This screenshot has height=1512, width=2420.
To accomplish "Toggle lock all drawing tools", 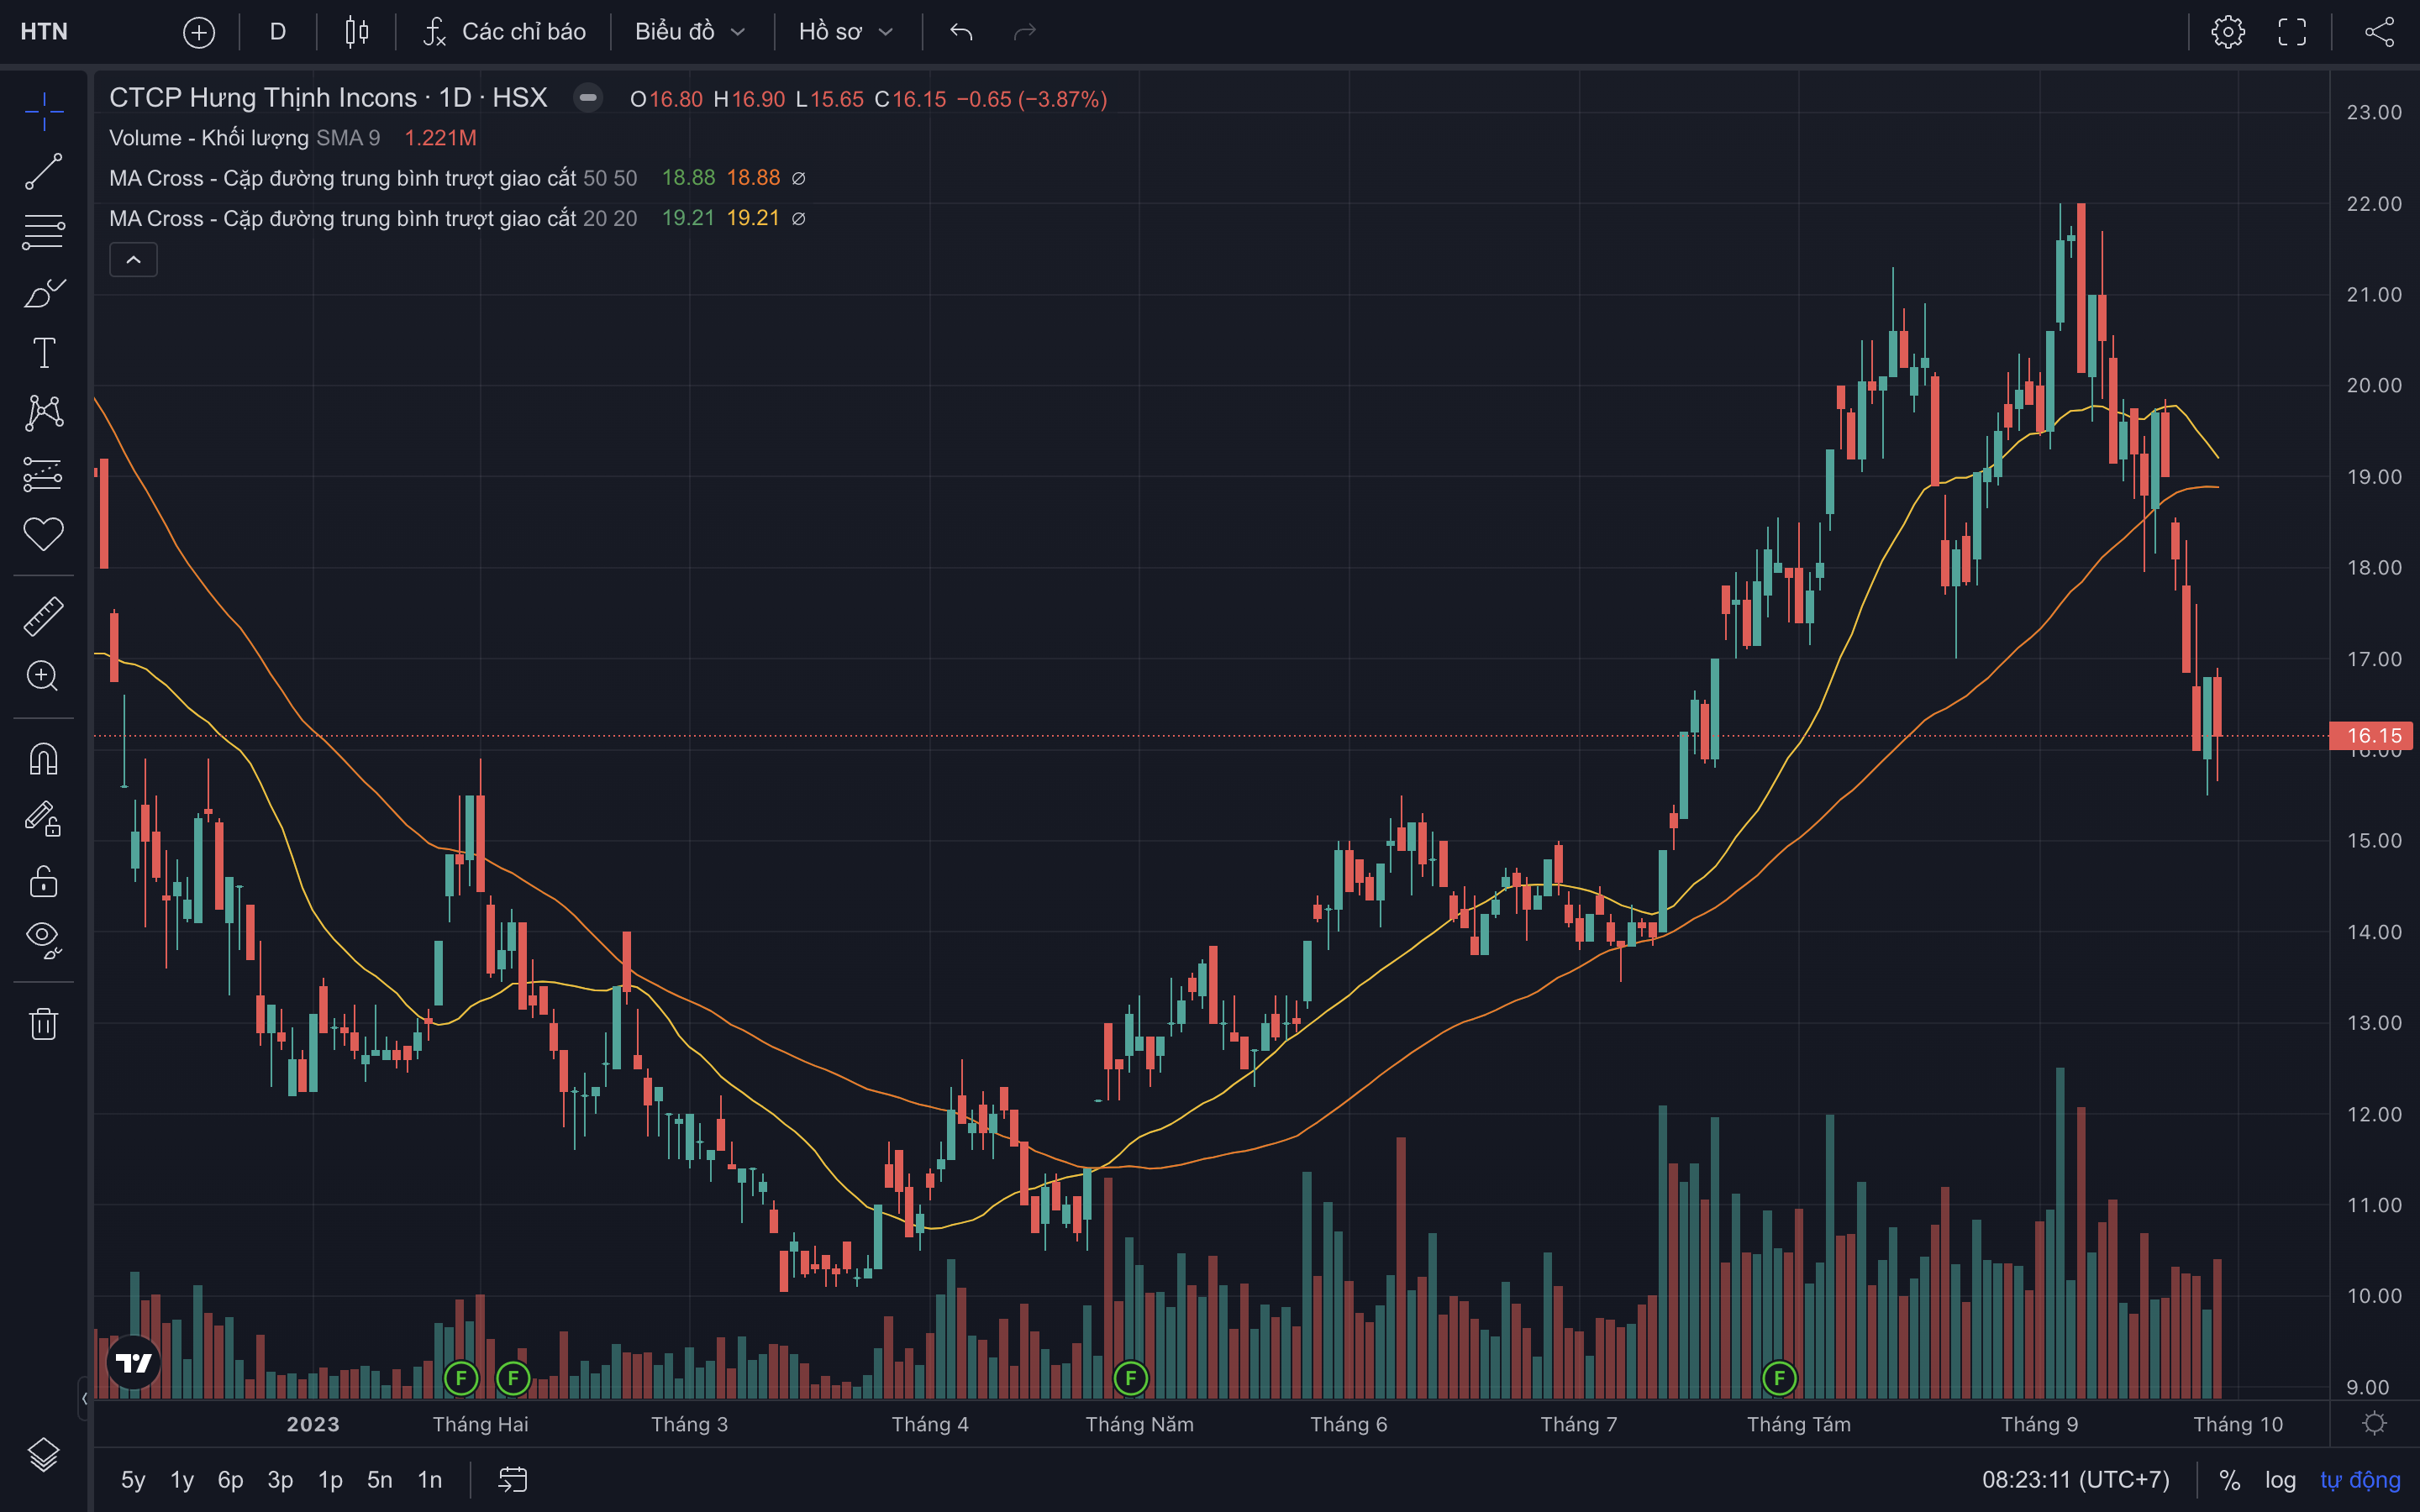I will click(44, 881).
